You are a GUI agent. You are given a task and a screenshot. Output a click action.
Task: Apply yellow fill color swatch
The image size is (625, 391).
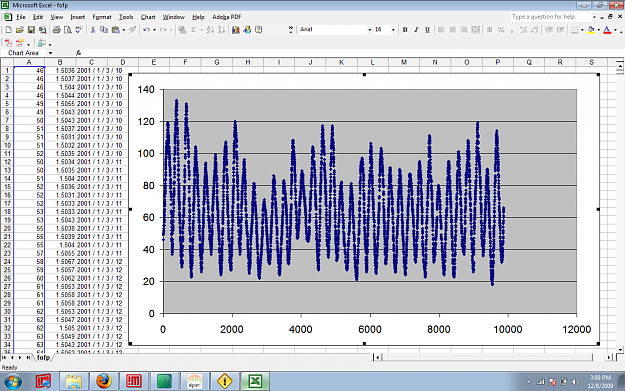coord(591,30)
